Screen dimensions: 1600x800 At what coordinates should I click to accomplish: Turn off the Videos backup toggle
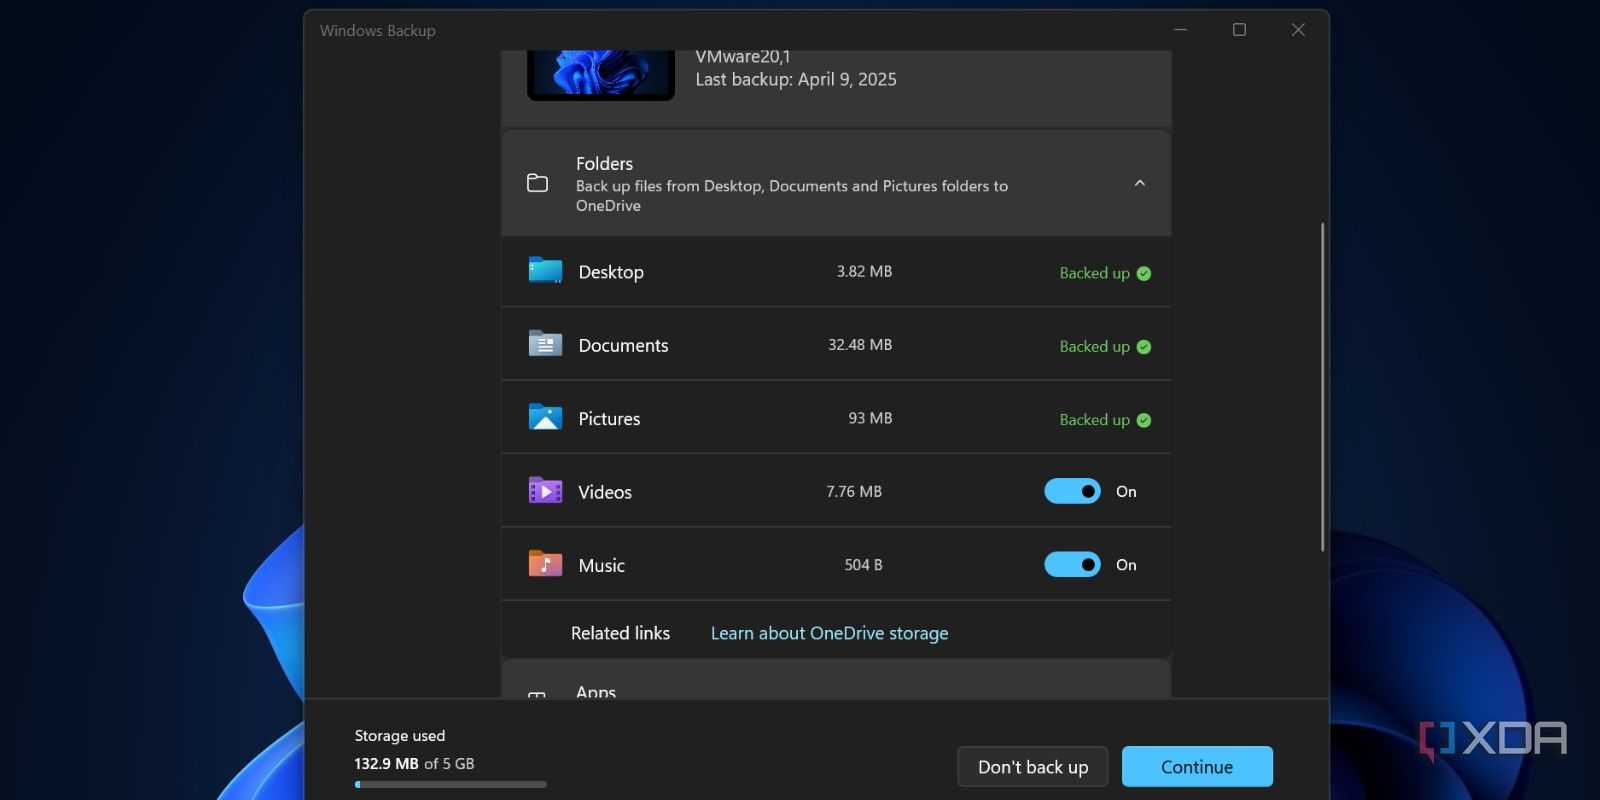click(x=1072, y=491)
